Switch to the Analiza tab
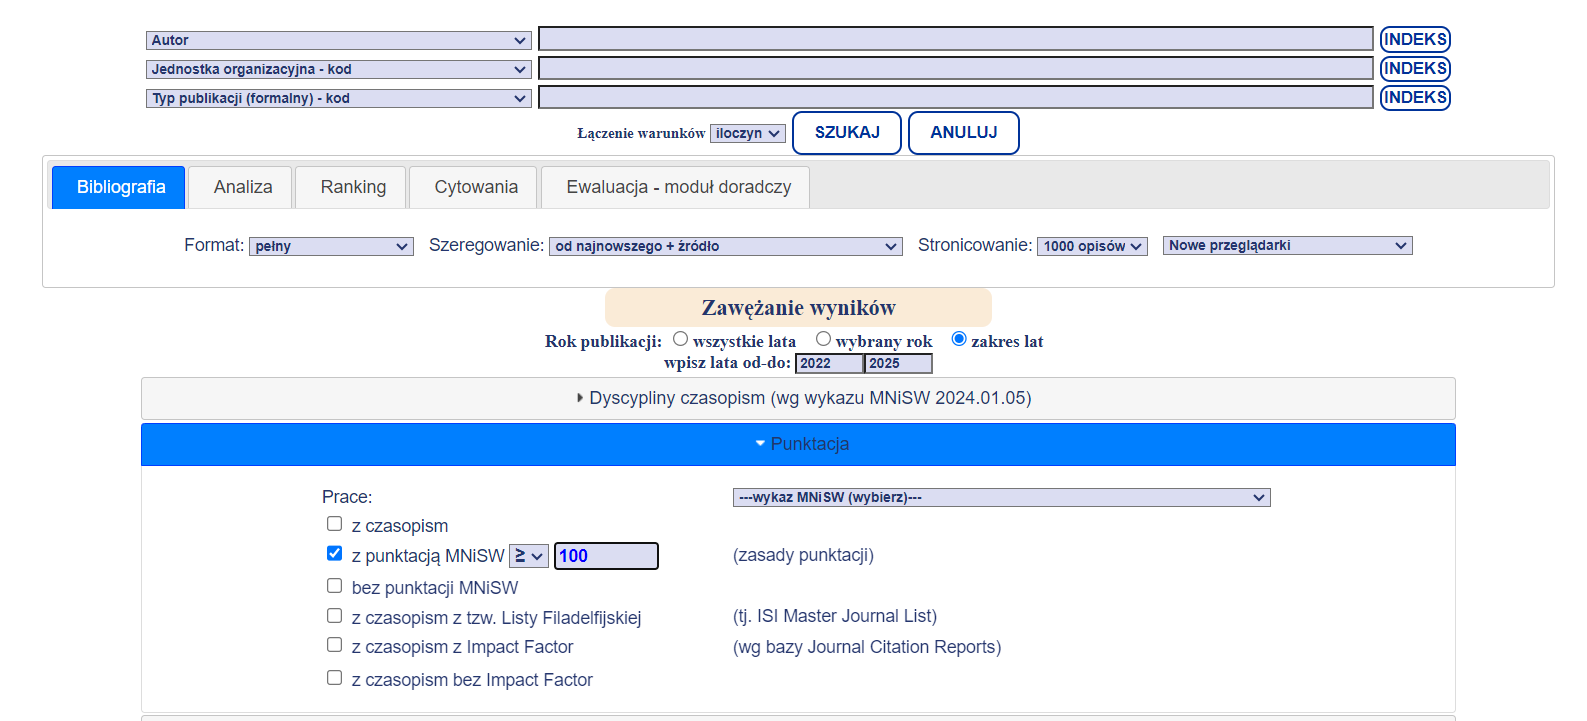 click(242, 188)
